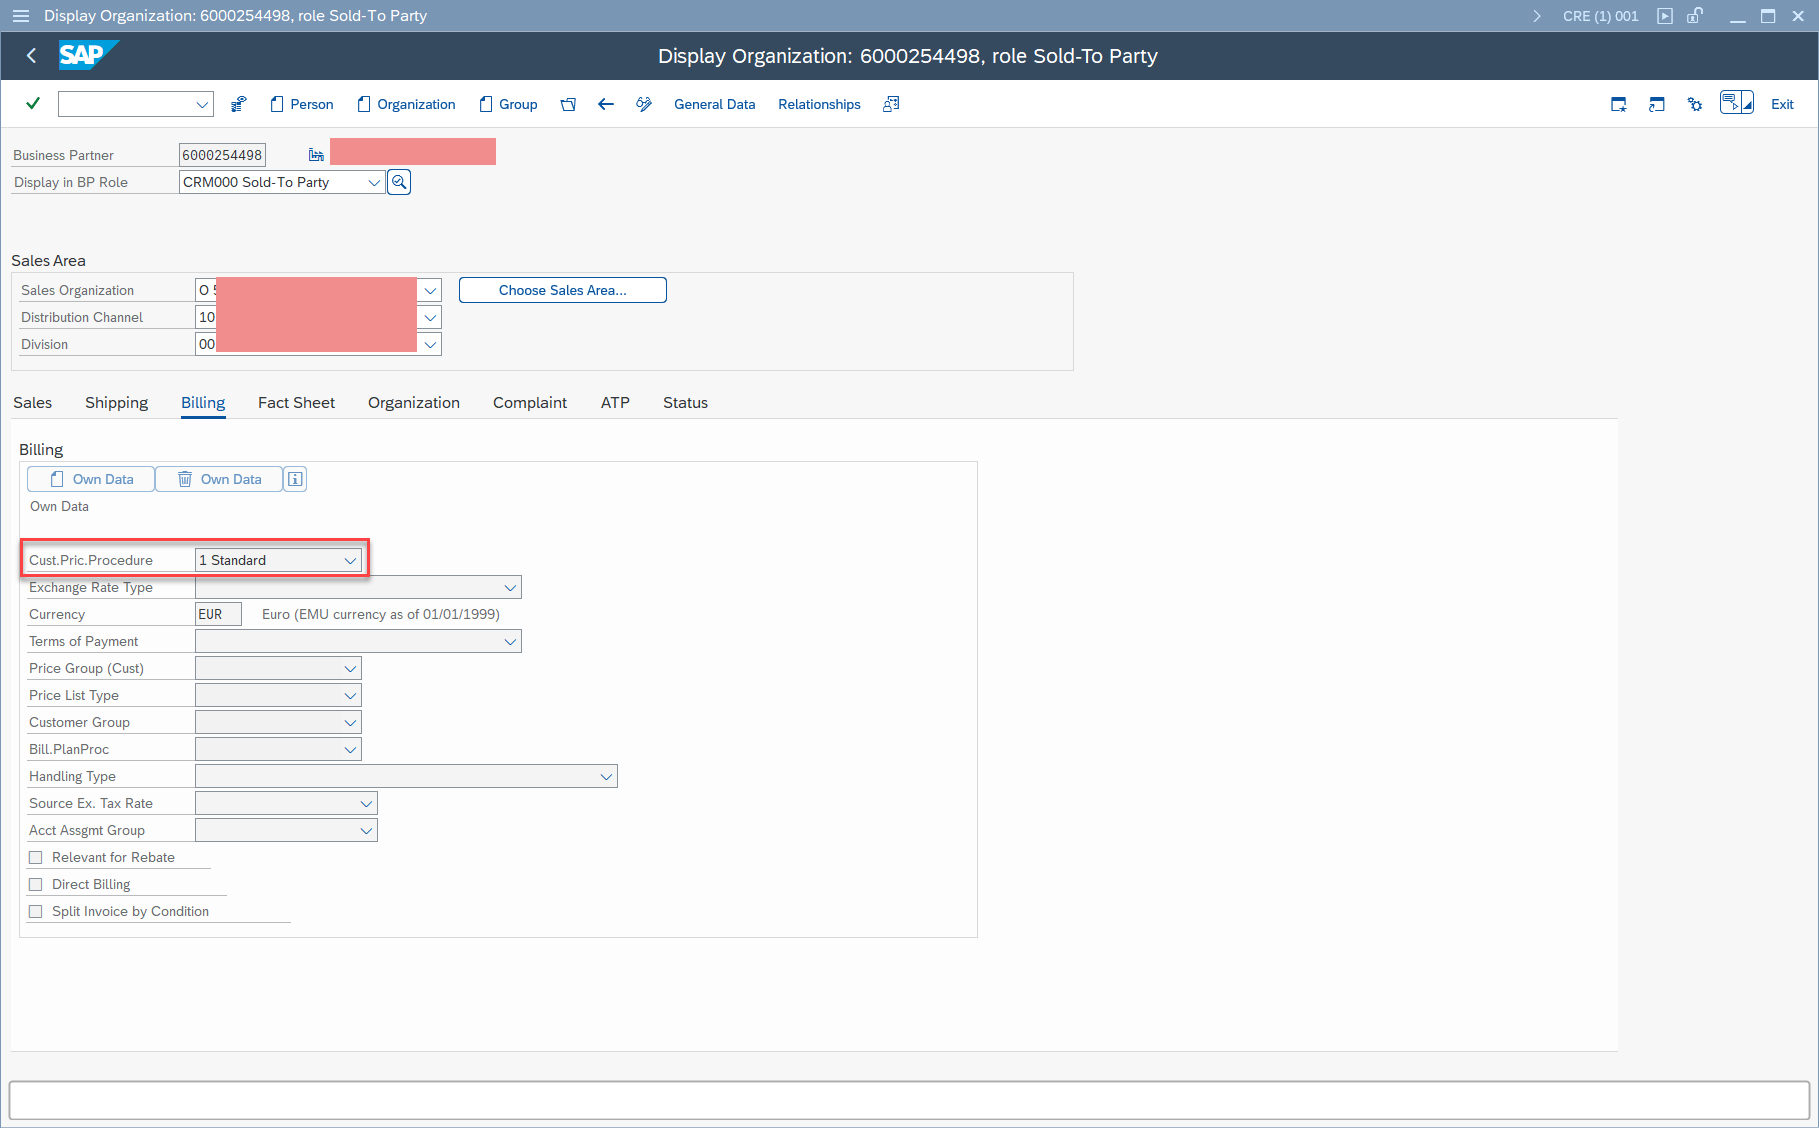Image resolution: width=1819 pixels, height=1128 pixels.
Task: Open Handling Type dropdown
Action: click(x=606, y=776)
